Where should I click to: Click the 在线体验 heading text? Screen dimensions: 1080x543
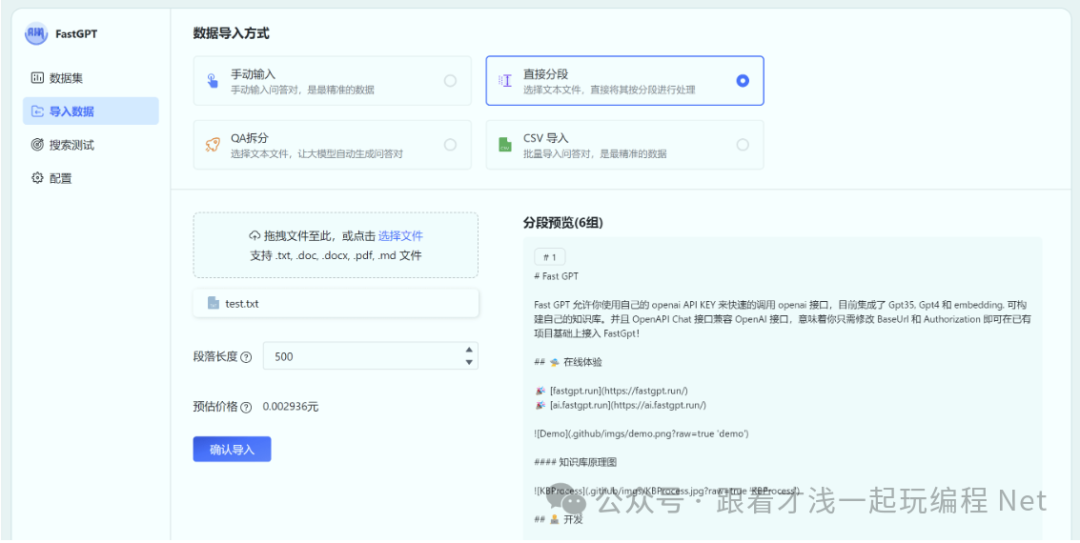583,362
